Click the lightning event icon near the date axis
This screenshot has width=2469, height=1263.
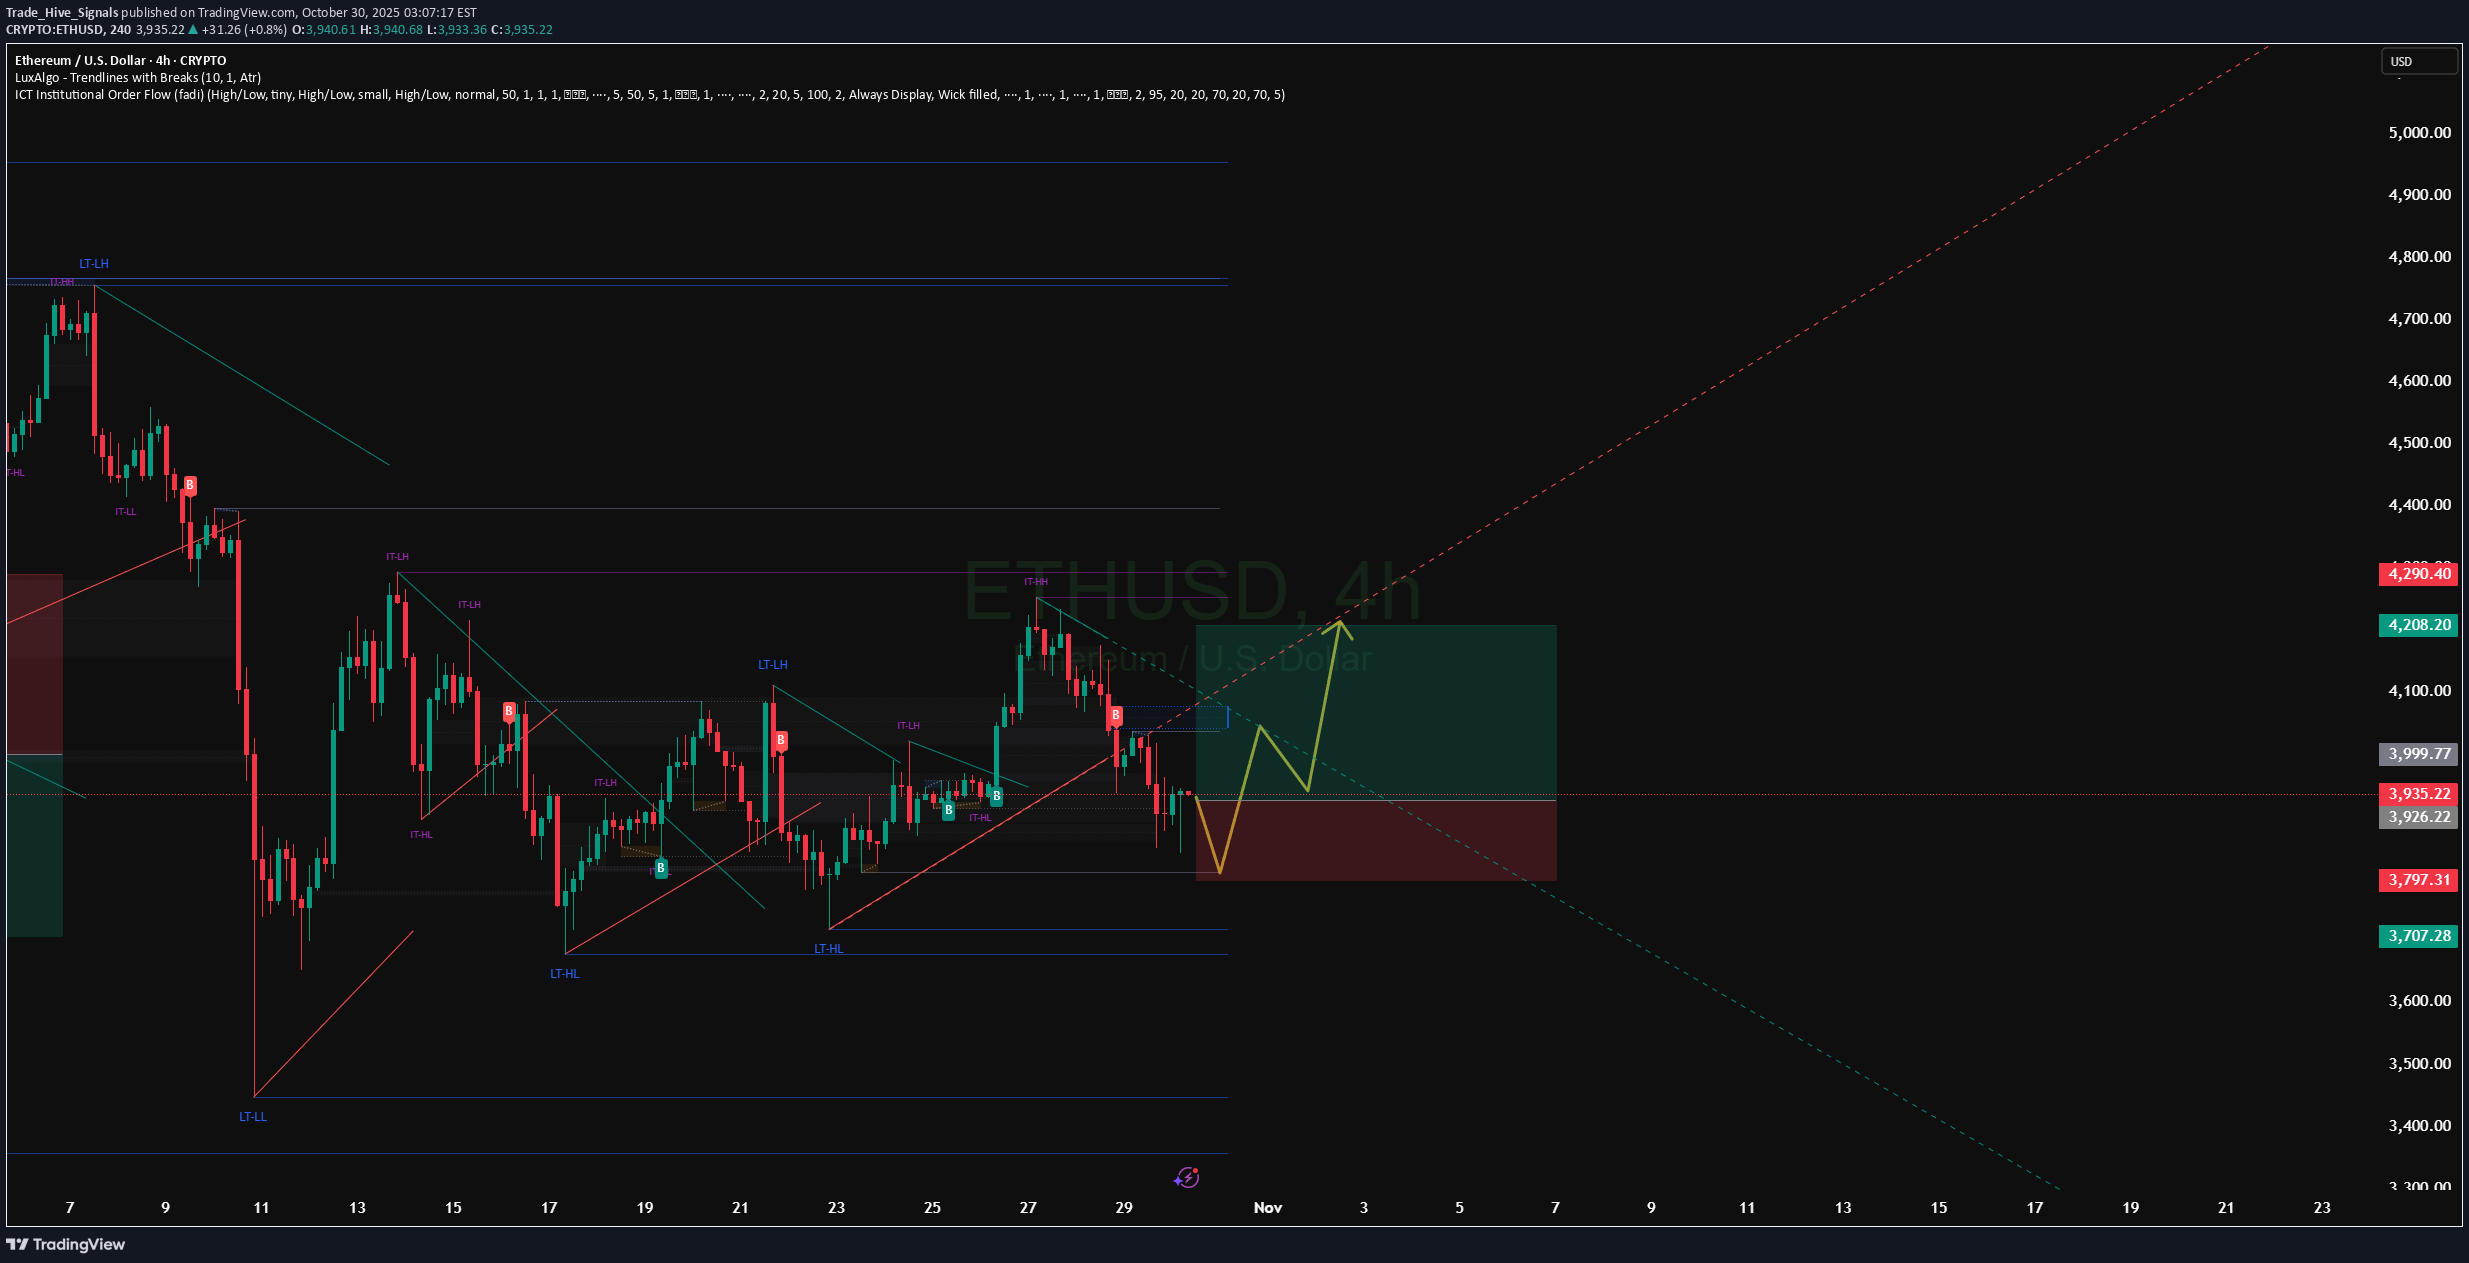(x=1186, y=1178)
